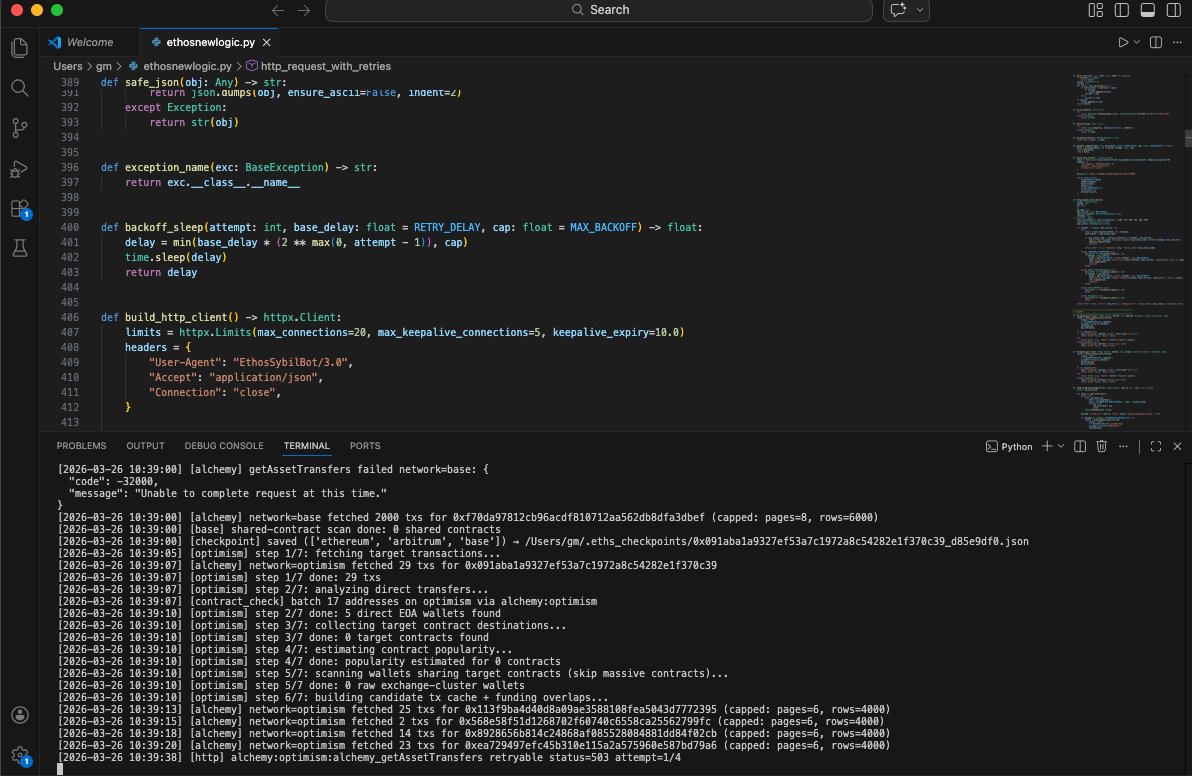
Task: Open the run button dropdown arrow
Action: (1137, 43)
